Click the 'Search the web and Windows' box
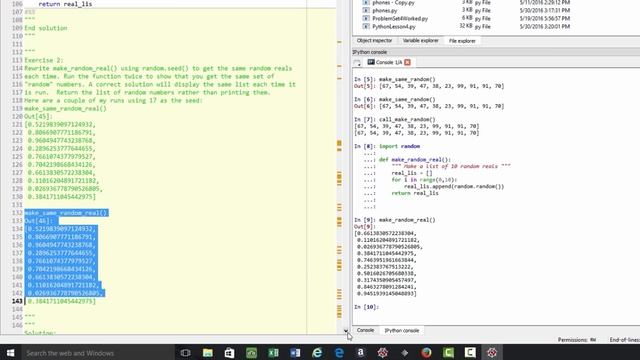This screenshot has height=360, width=640. tap(98, 353)
